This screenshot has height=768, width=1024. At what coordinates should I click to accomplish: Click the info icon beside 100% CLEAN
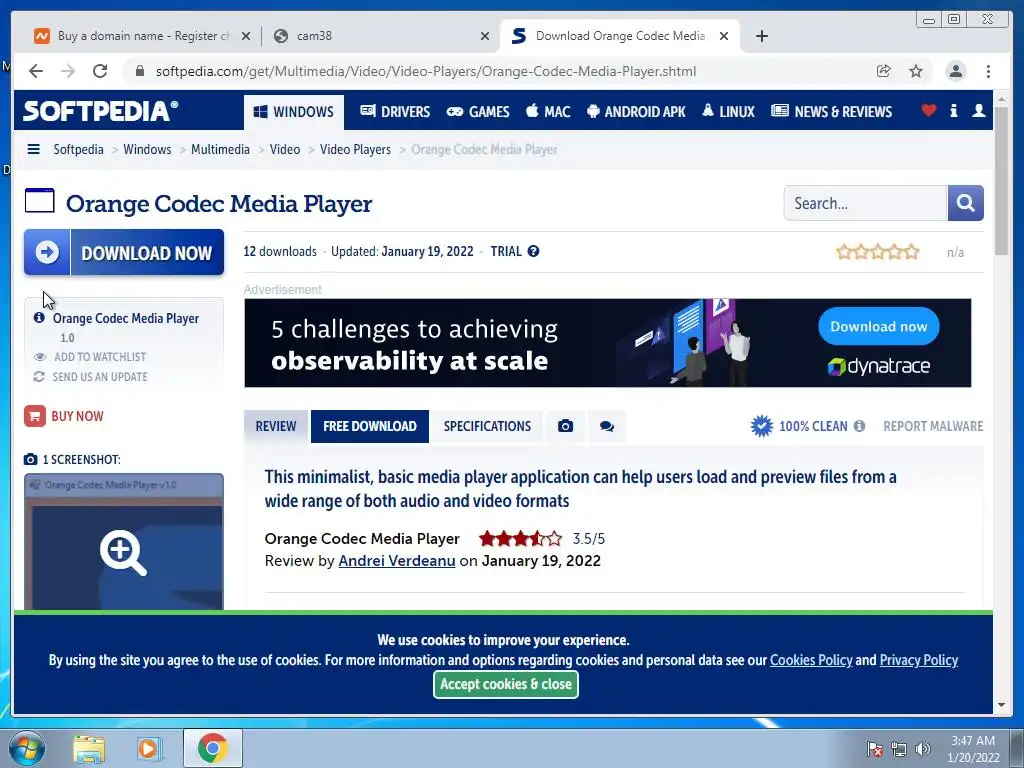859,426
